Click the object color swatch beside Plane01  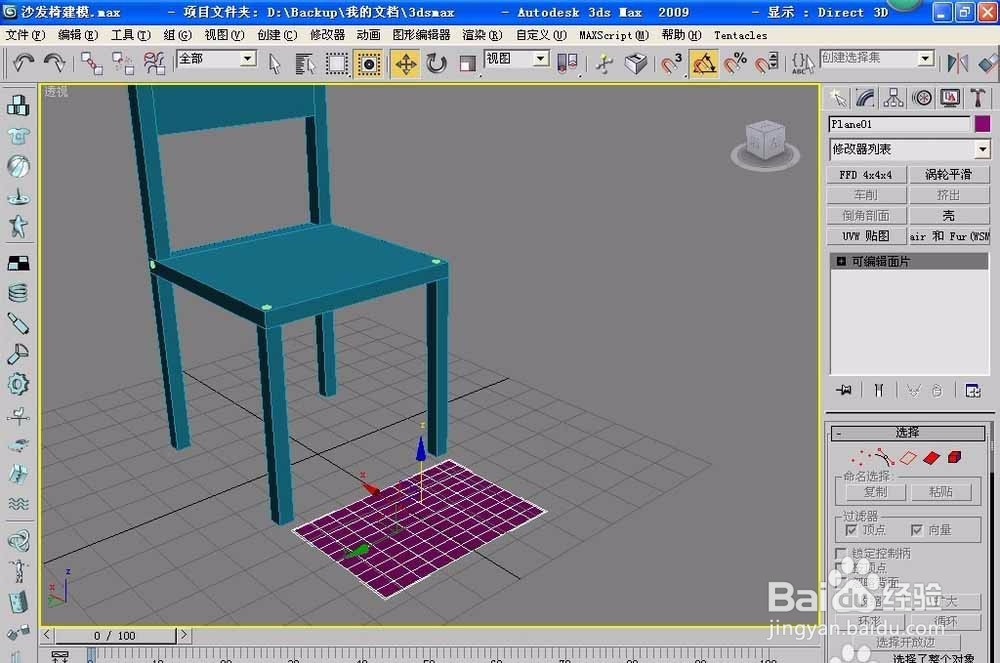coord(981,123)
